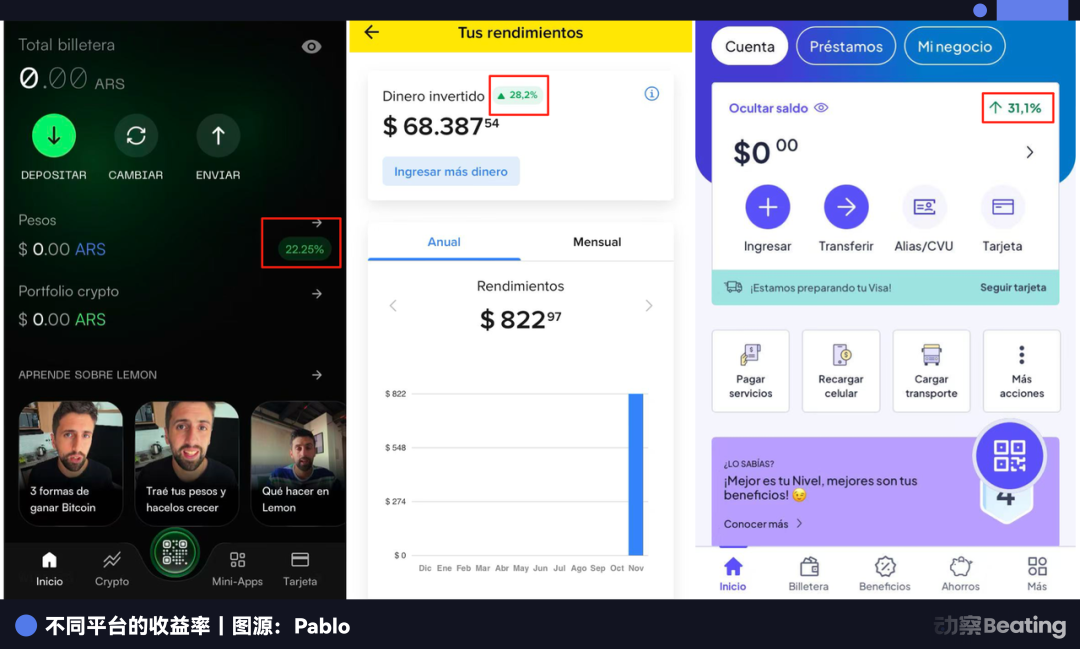1080x649 pixels.
Task: Click Ingresar más dinero button
Action: pos(451,172)
